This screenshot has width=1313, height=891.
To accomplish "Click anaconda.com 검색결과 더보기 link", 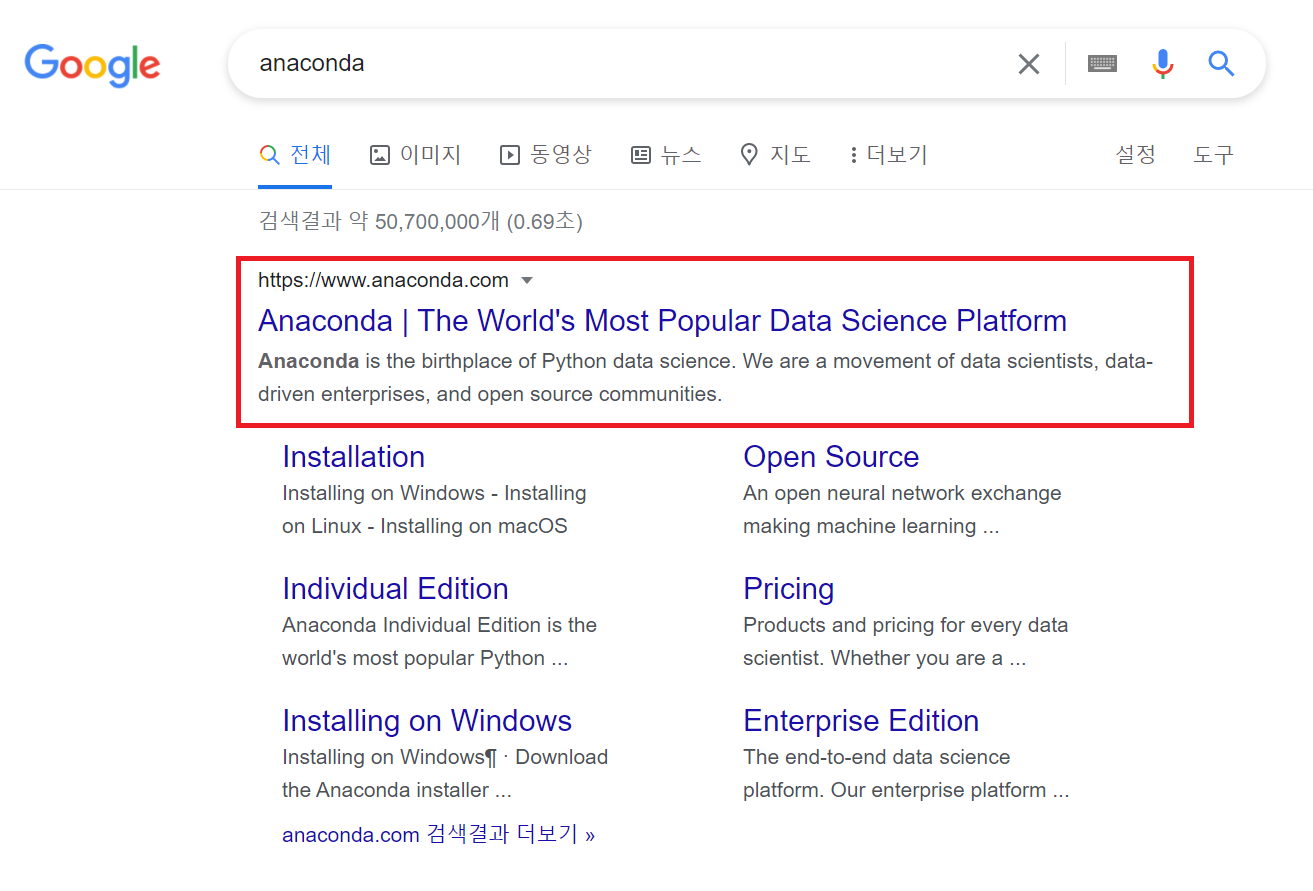I will pos(438,835).
